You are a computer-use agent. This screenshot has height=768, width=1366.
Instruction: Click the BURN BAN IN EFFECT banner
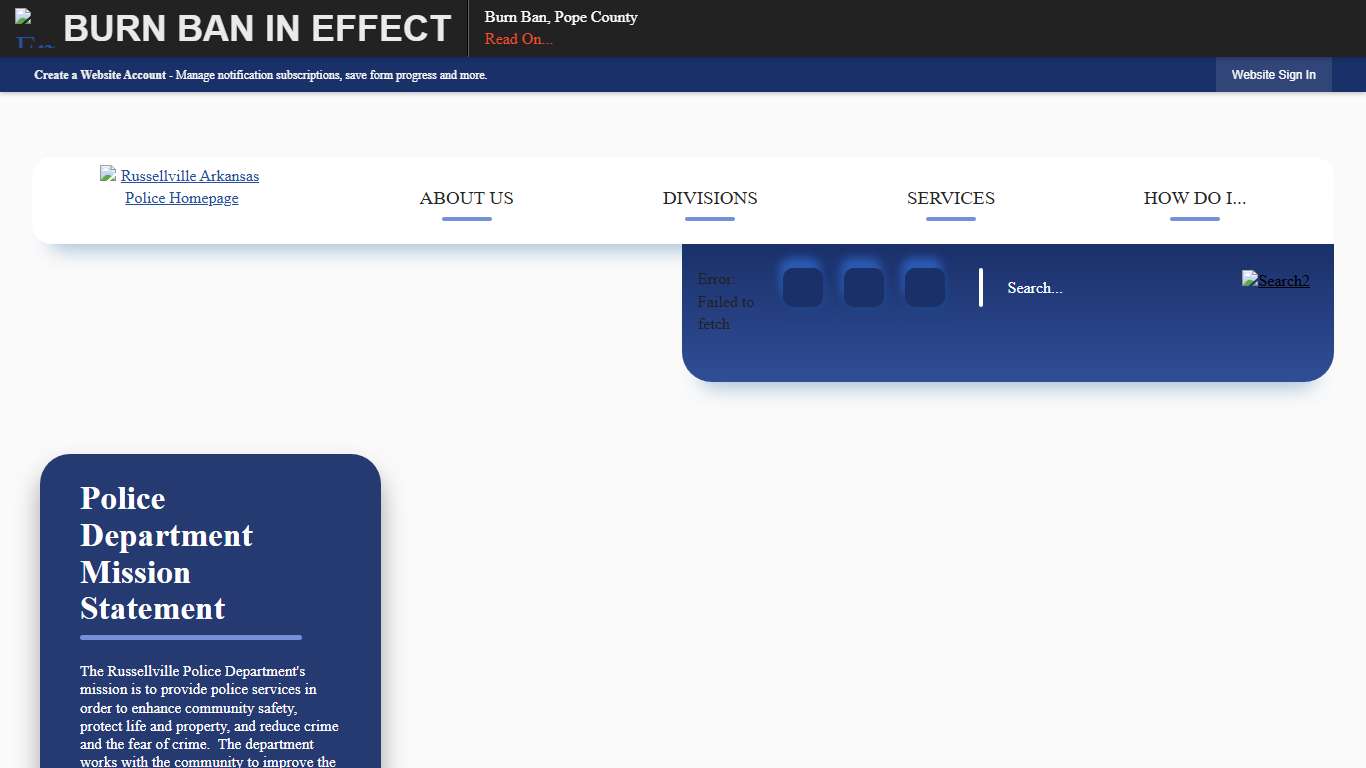coord(257,28)
